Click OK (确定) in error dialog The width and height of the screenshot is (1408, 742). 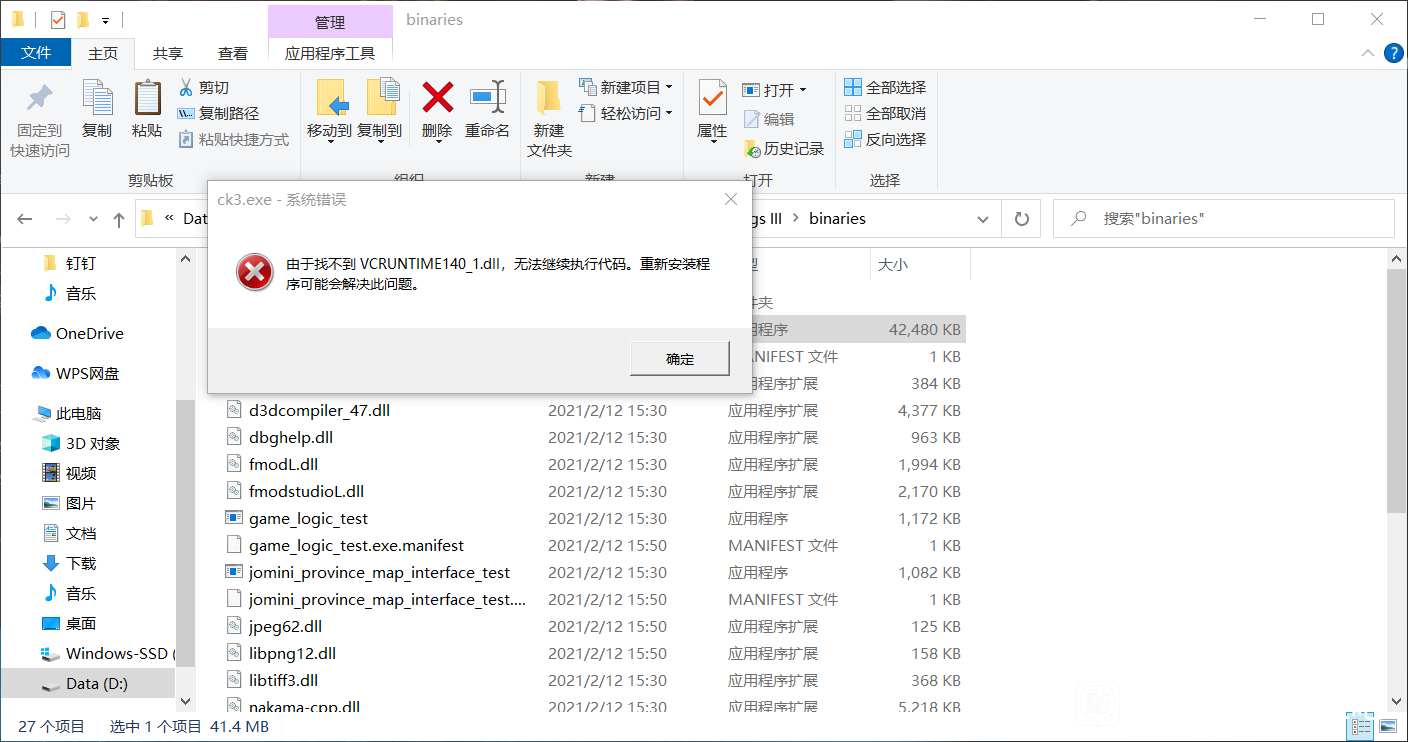pos(680,359)
